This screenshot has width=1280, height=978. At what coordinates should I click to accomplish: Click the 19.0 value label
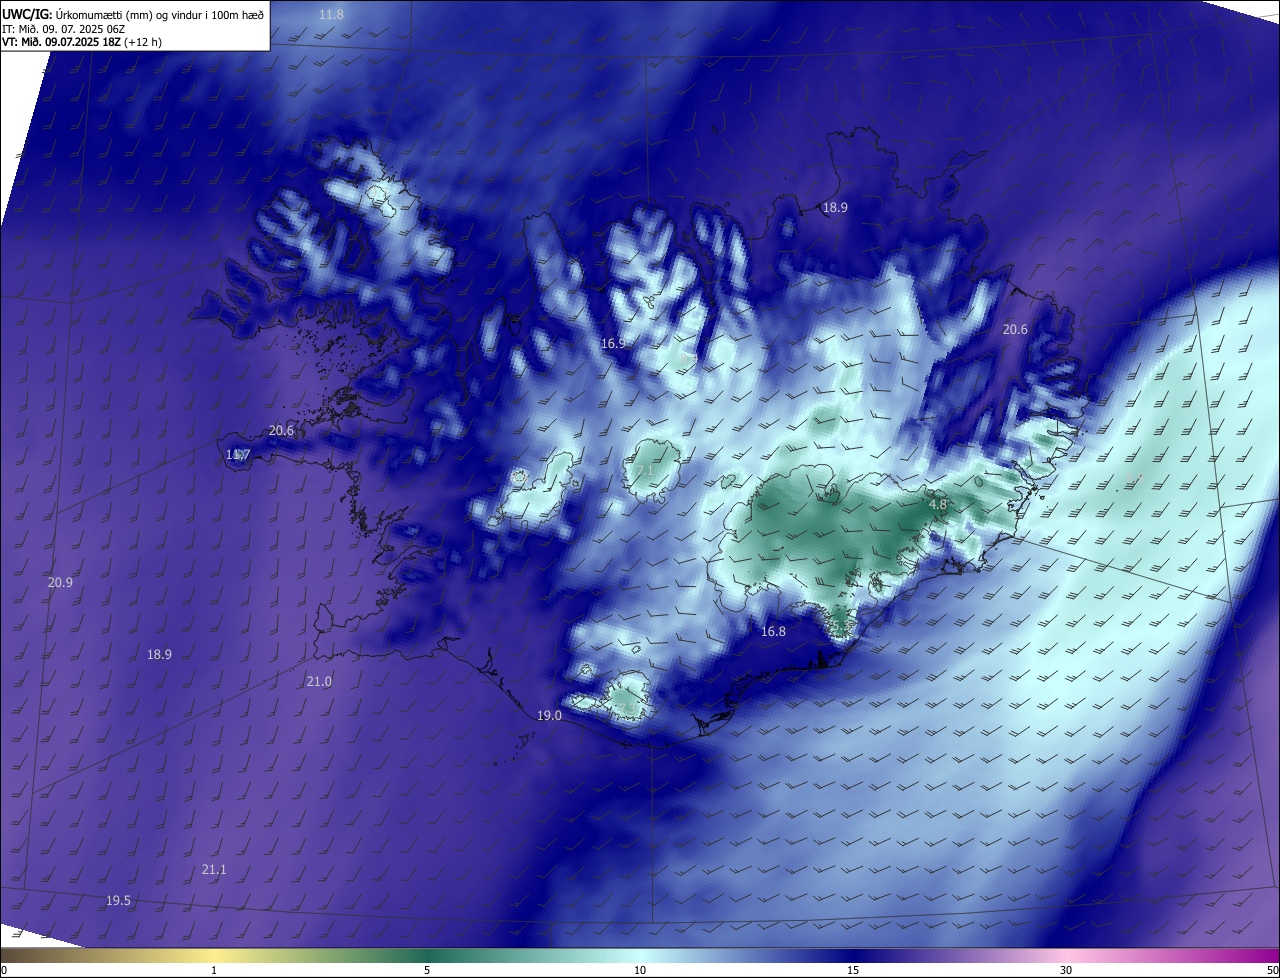[549, 715]
